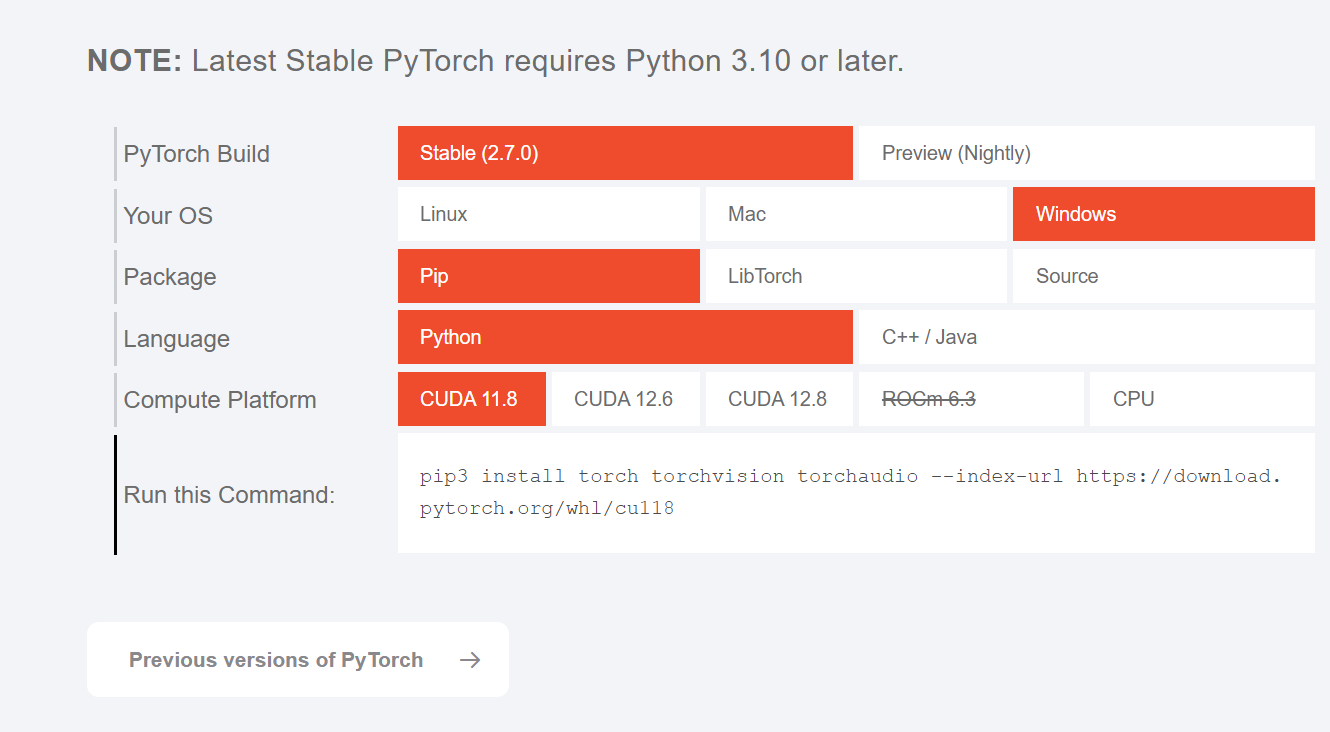Click the Run this Command label
This screenshot has height=732, width=1330.
click(x=229, y=495)
